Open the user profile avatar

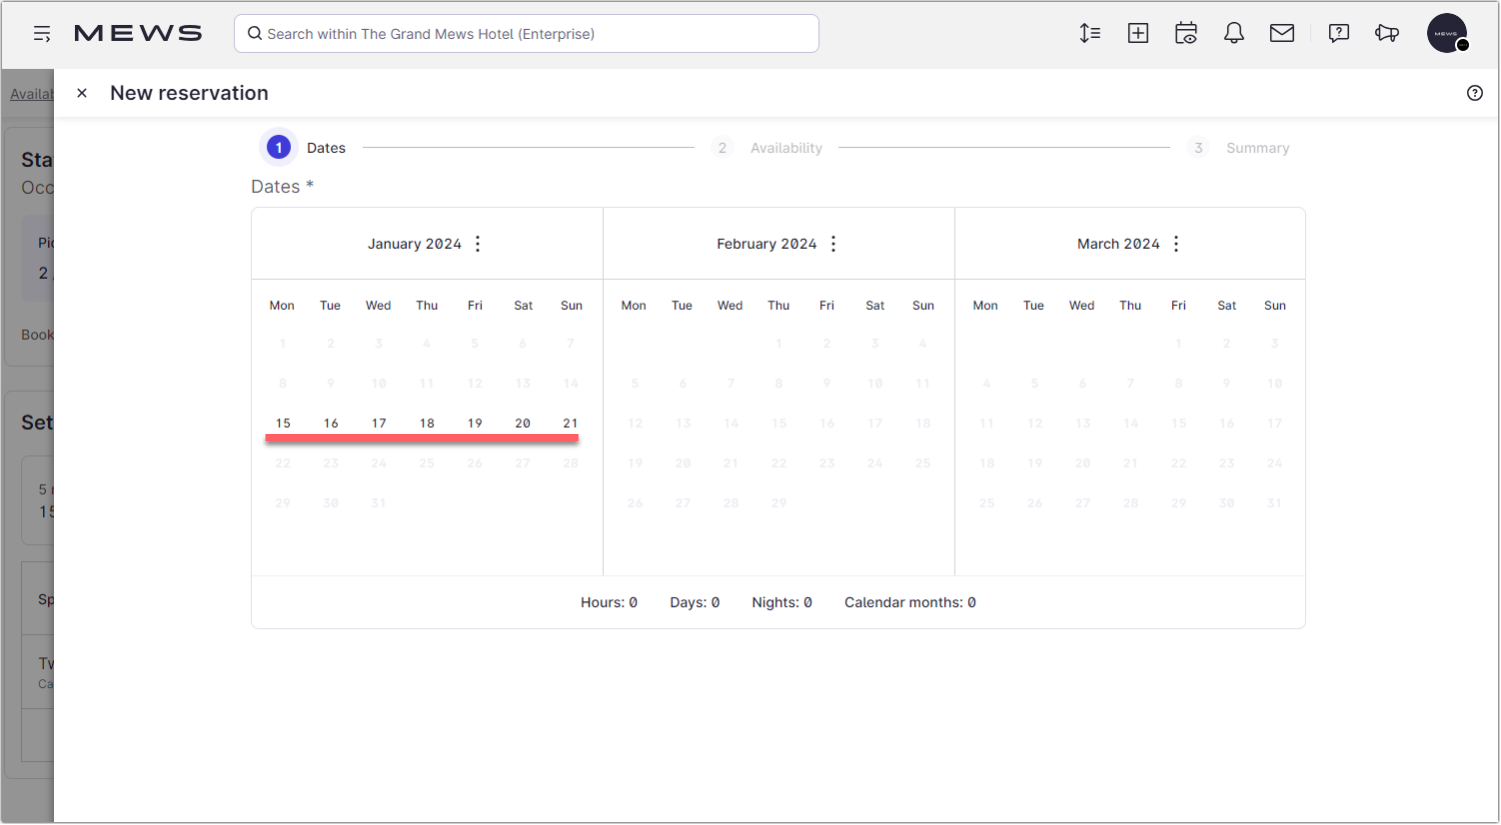pos(1447,33)
